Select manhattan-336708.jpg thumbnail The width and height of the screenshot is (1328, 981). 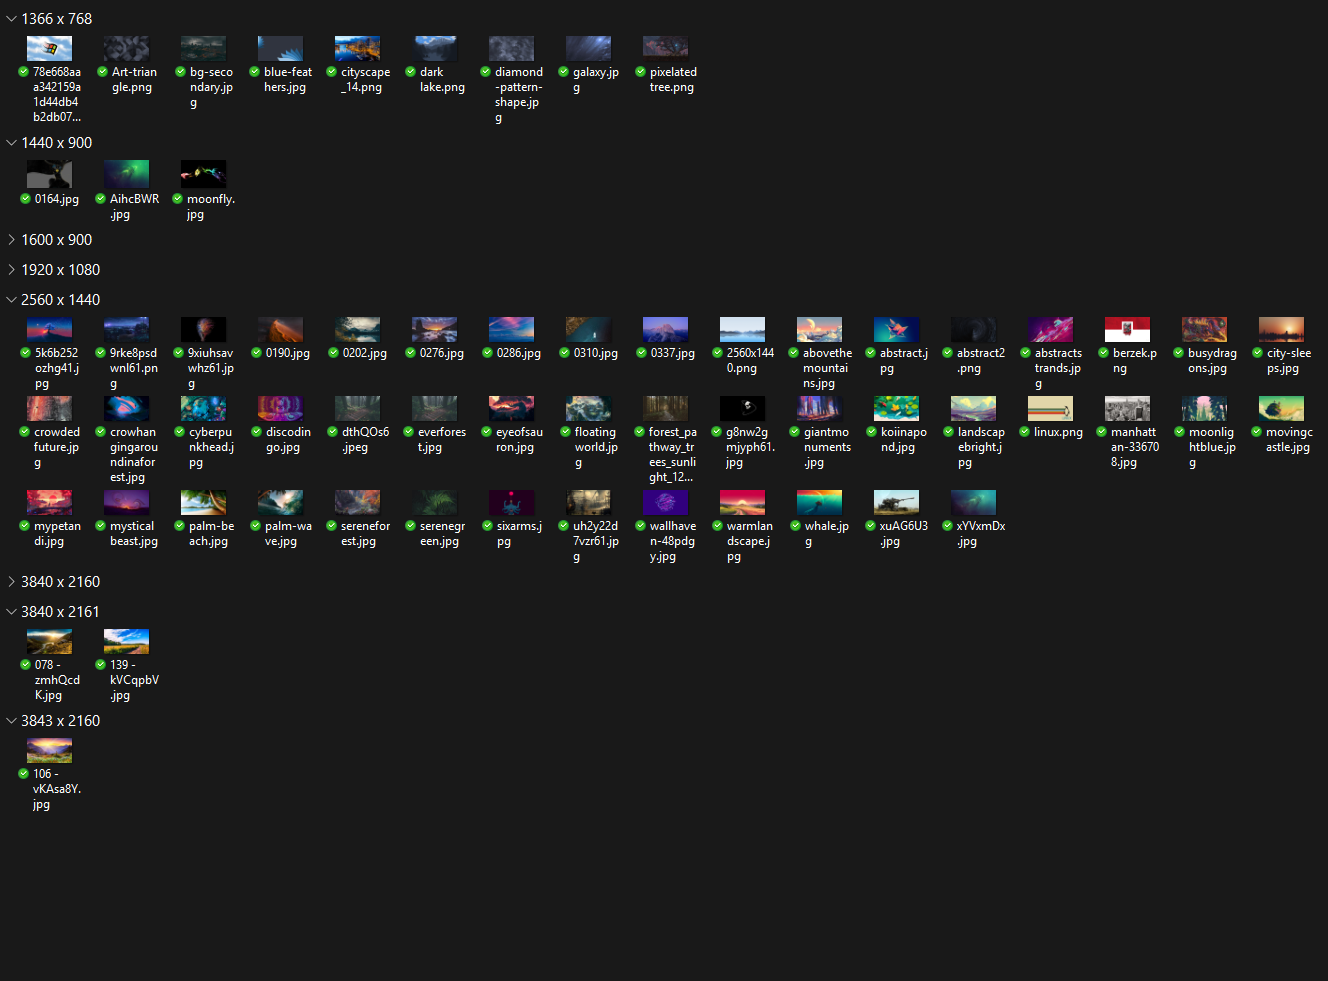pos(1127,408)
